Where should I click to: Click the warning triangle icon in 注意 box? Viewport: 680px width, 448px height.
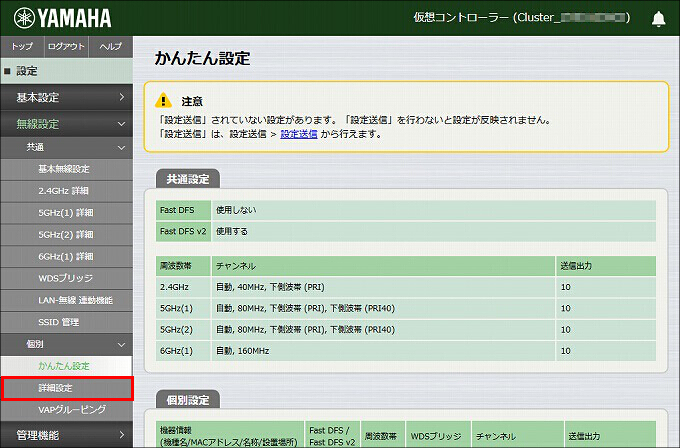tap(163, 100)
